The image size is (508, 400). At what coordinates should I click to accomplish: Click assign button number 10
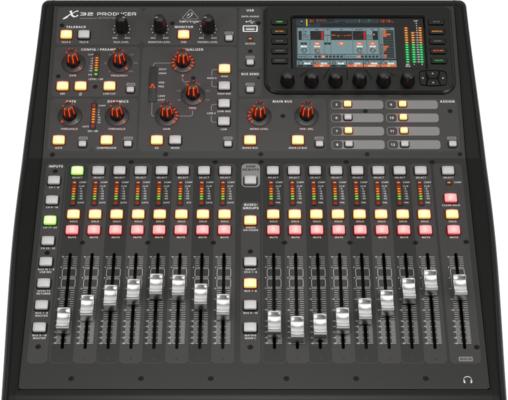pos(403,117)
